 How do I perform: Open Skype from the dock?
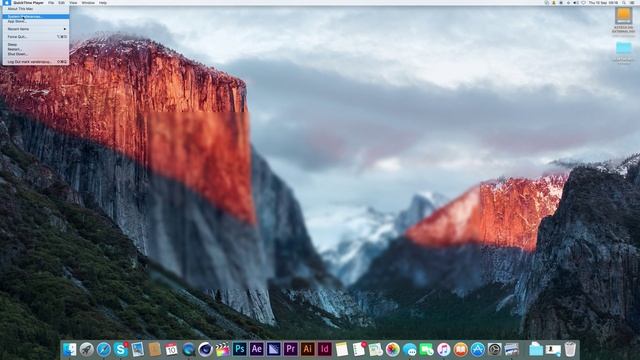coord(121,349)
